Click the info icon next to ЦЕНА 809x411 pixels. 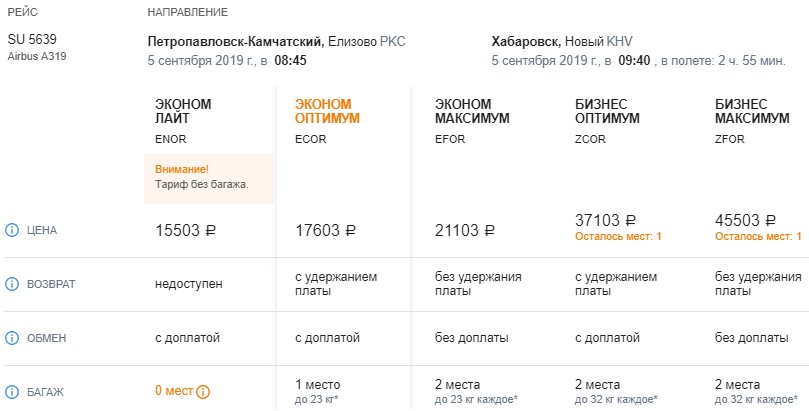pos(13,230)
